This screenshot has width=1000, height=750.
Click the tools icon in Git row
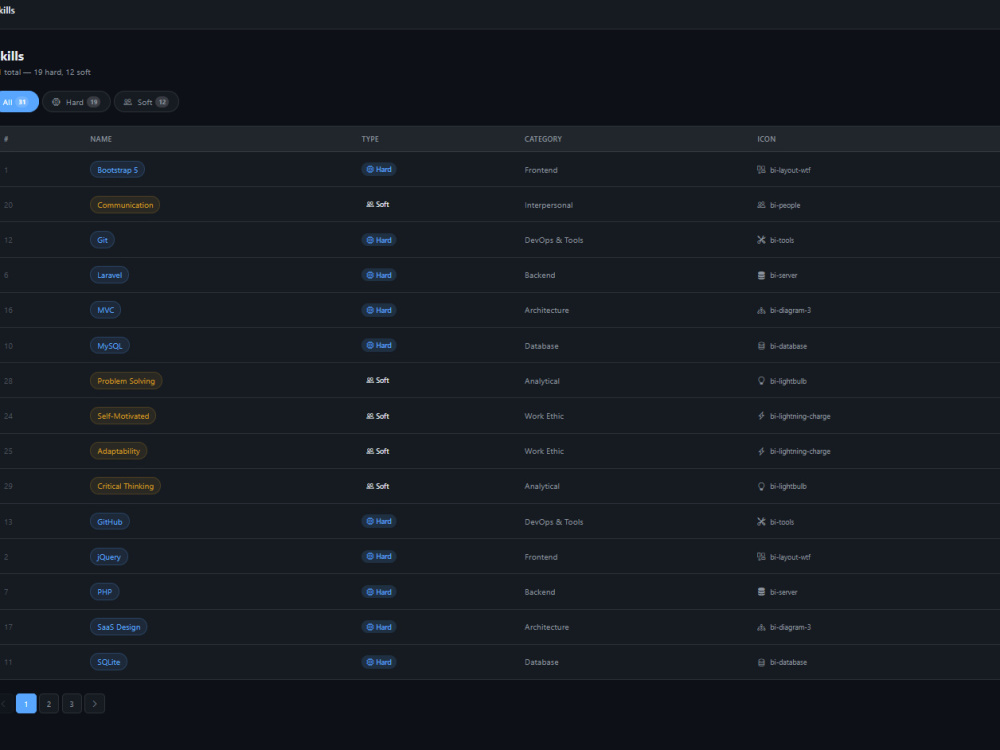(761, 240)
